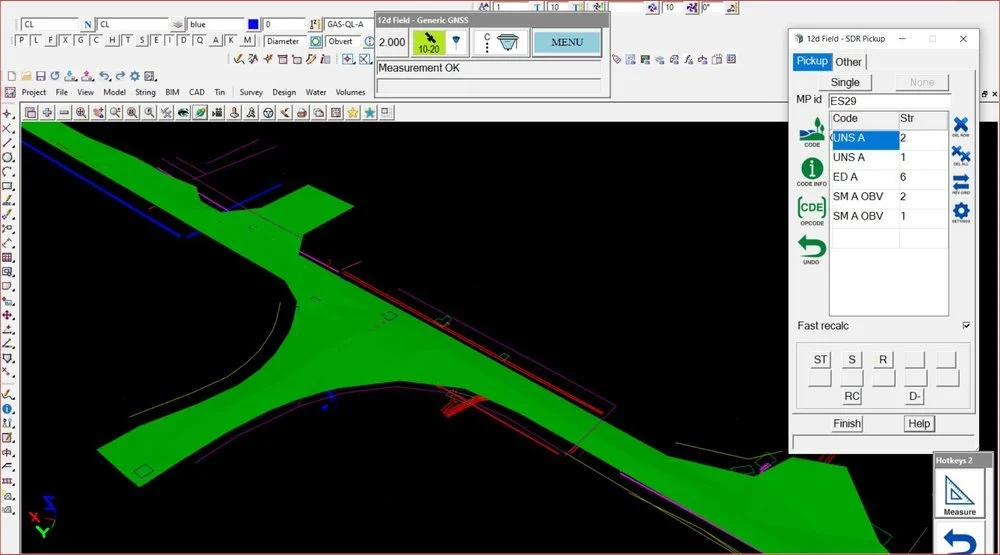The width and height of the screenshot is (1000, 555).
Task: Toggle the Q snap letter button
Action: tap(200, 40)
